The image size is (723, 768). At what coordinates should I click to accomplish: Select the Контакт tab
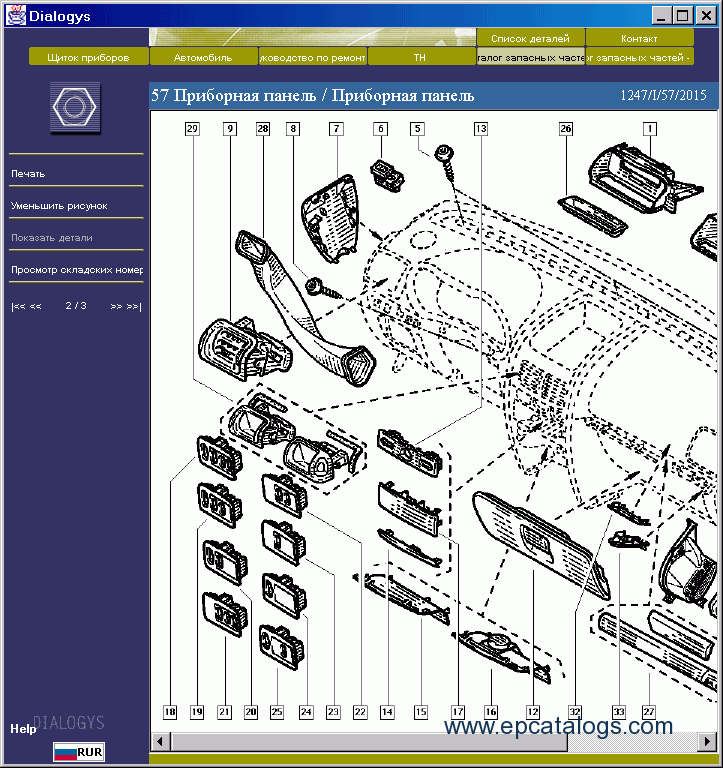[x=639, y=38]
